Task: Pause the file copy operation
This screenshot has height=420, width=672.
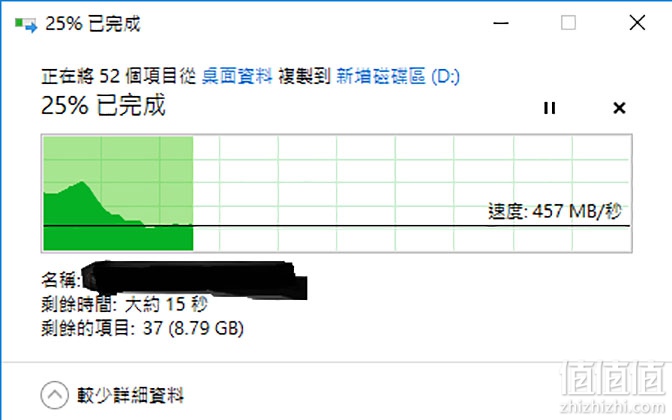Action: (549, 108)
